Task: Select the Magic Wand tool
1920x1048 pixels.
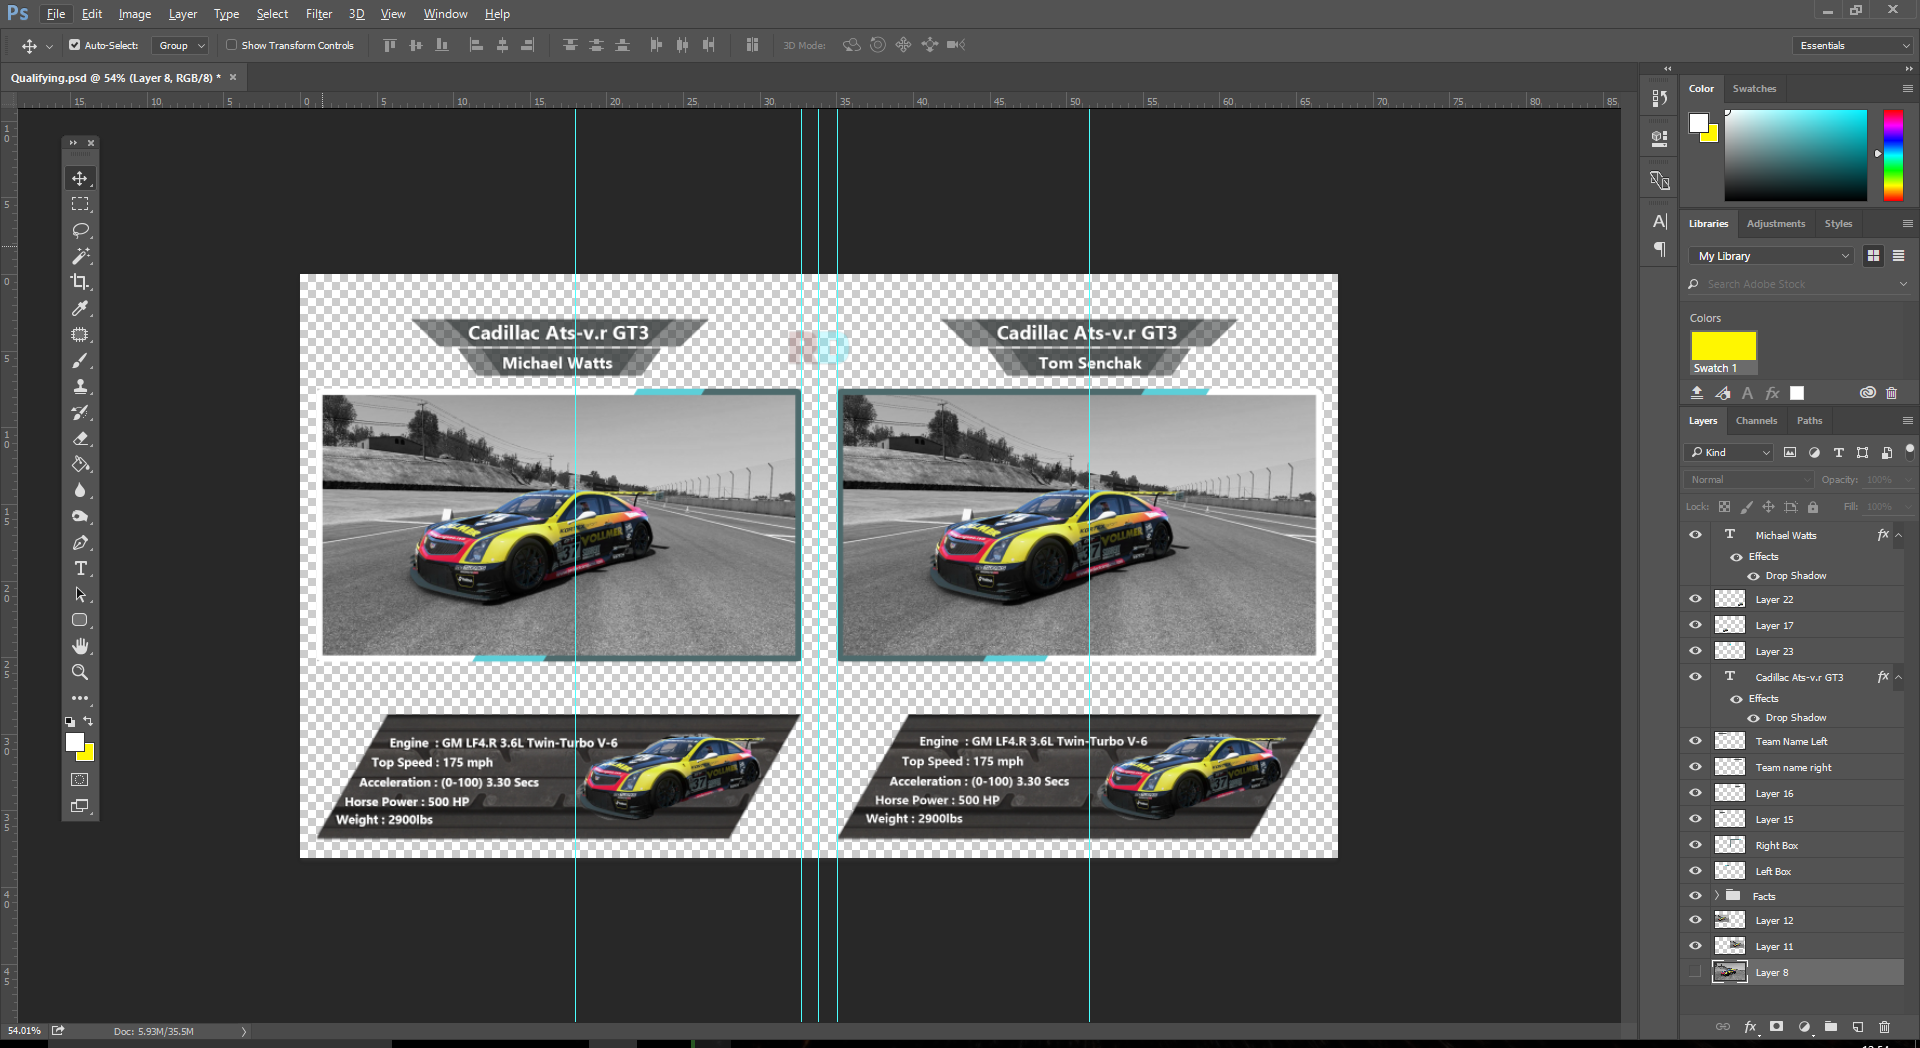Action: click(80, 256)
